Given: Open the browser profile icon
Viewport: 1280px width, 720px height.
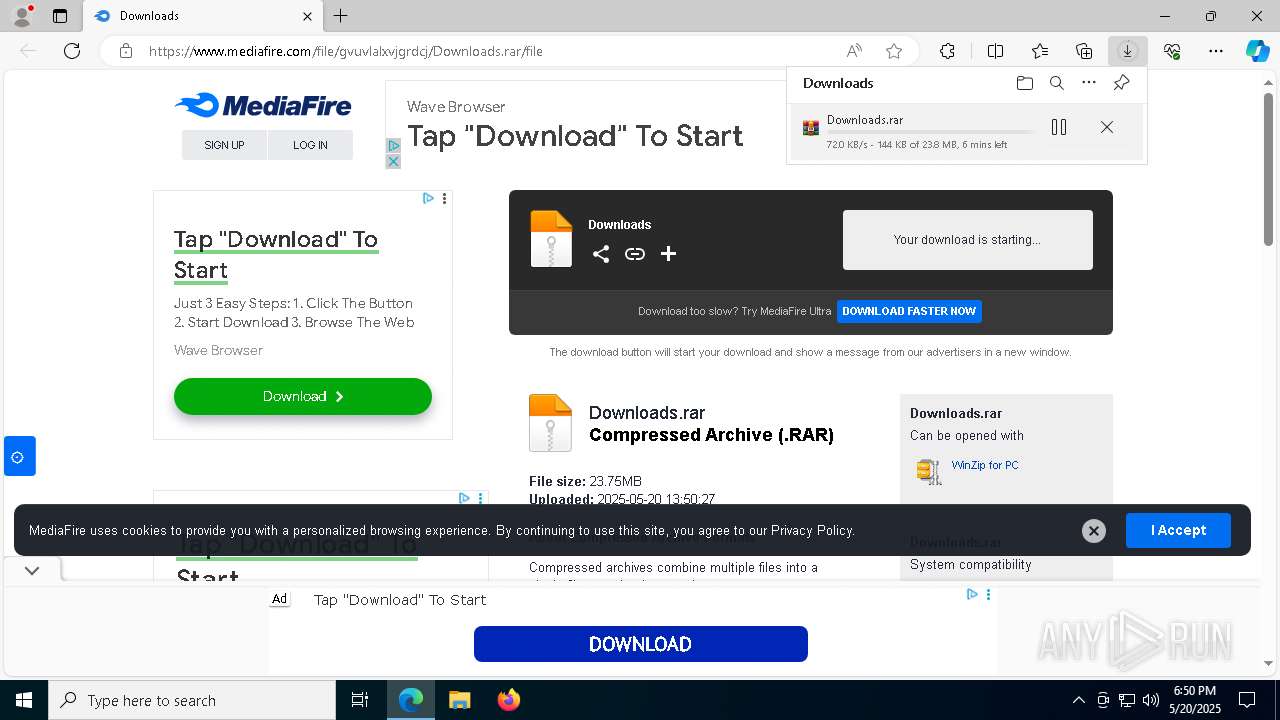Looking at the screenshot, I should 22,16.
